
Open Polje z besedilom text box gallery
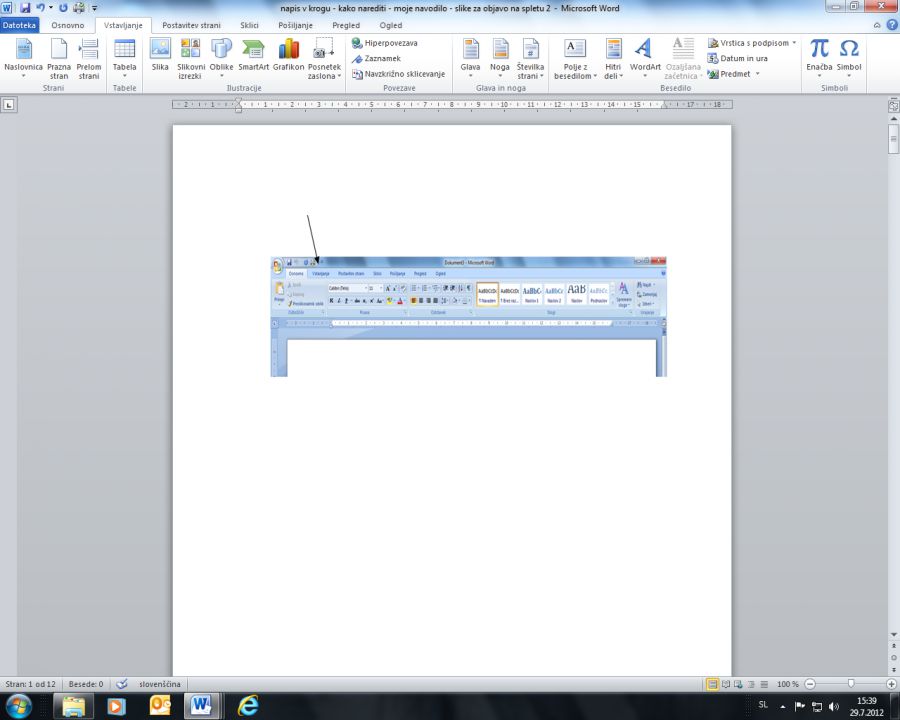coord(575,59)
